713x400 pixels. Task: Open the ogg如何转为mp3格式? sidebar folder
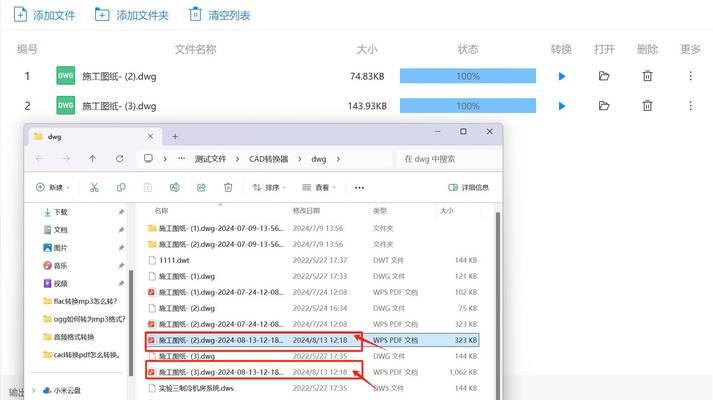(84, 319)
